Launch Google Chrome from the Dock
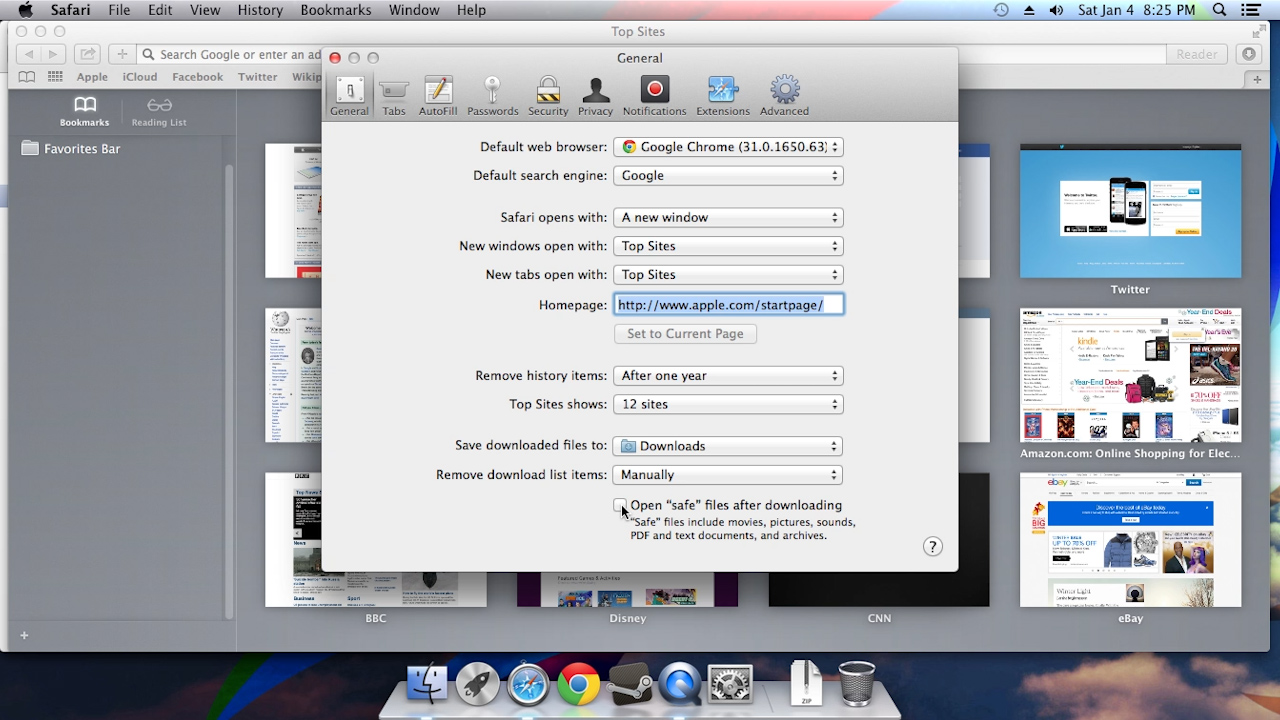This screenshot has height=720, width=1280. pos(579,684)
